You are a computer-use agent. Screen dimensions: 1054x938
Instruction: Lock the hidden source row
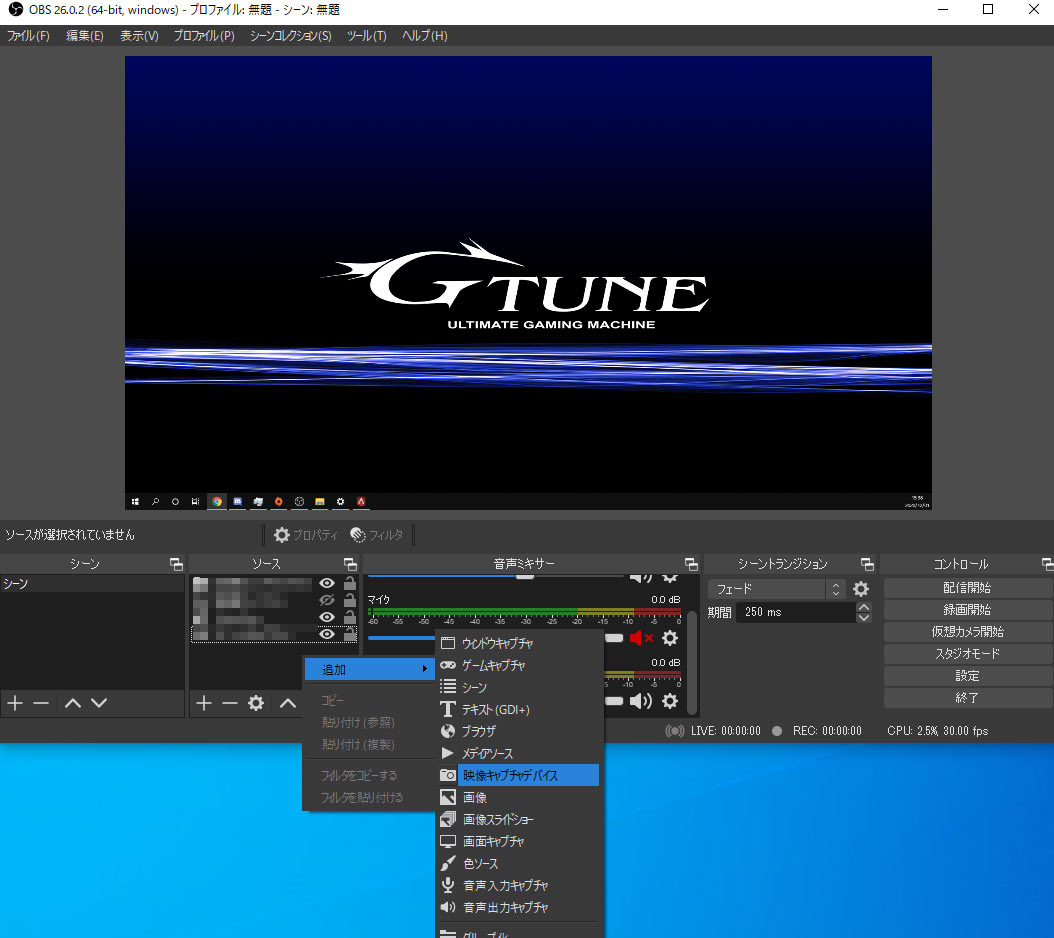(x=350, y=599)
